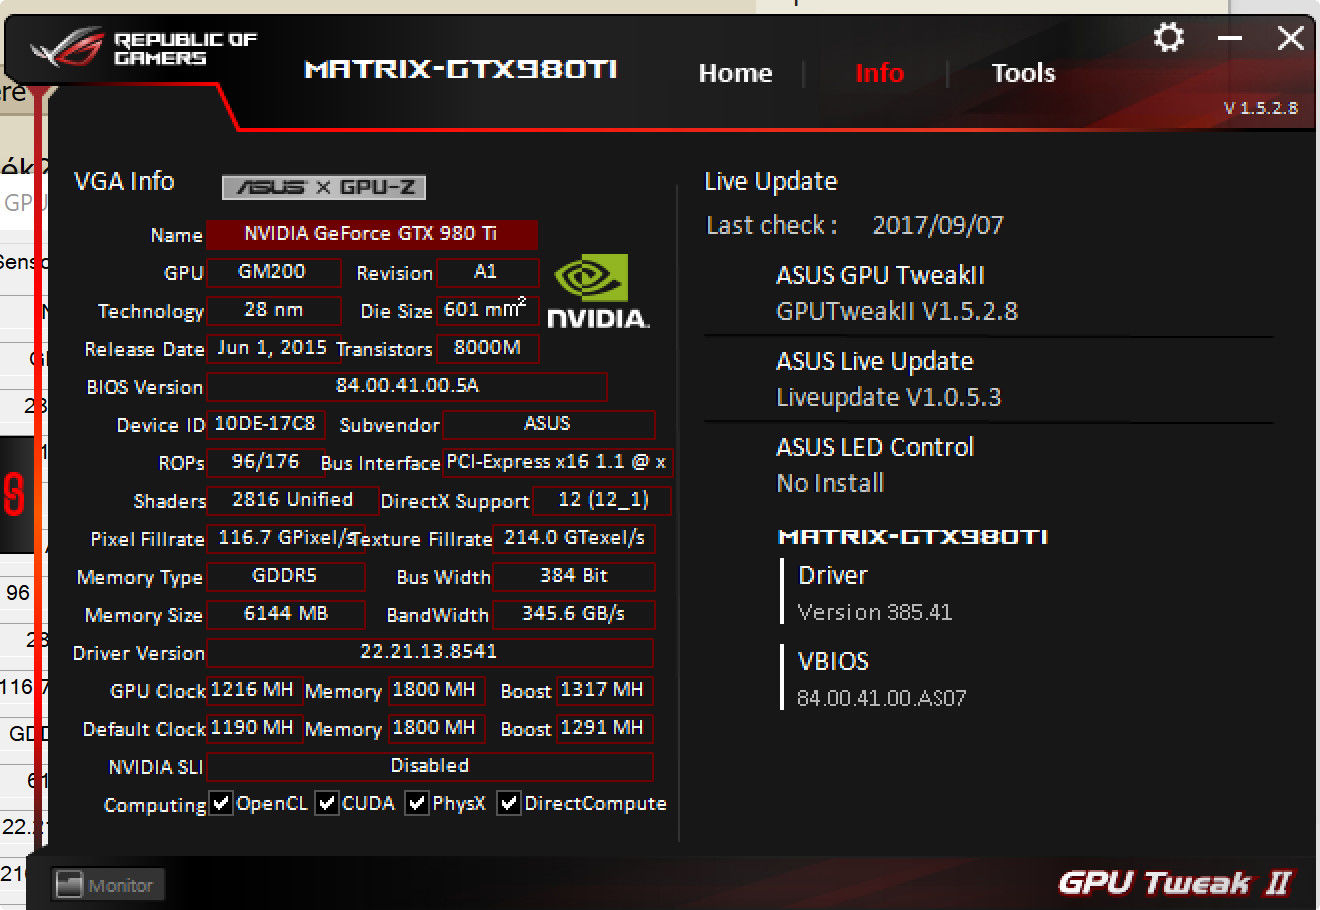Click the Pixel Fillrate value 116.7 GPixel/s
The image size is (1320, 910).
[x=285, y=538]
